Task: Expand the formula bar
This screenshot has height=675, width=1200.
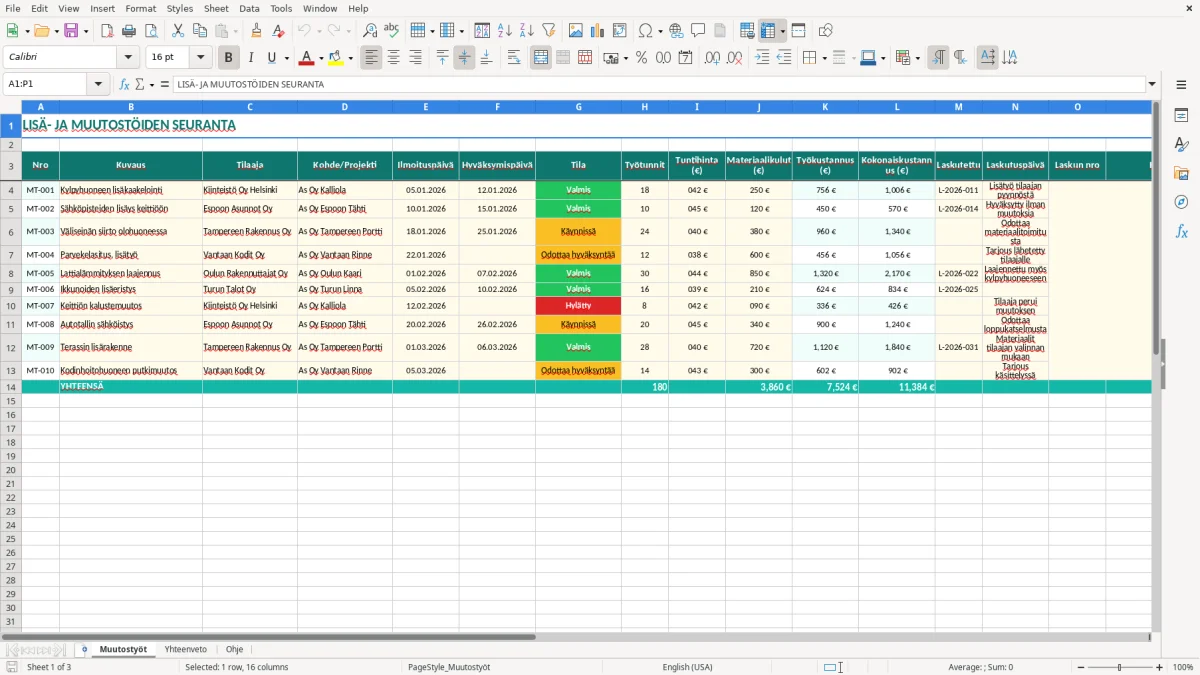Action: pos(1153,84)
